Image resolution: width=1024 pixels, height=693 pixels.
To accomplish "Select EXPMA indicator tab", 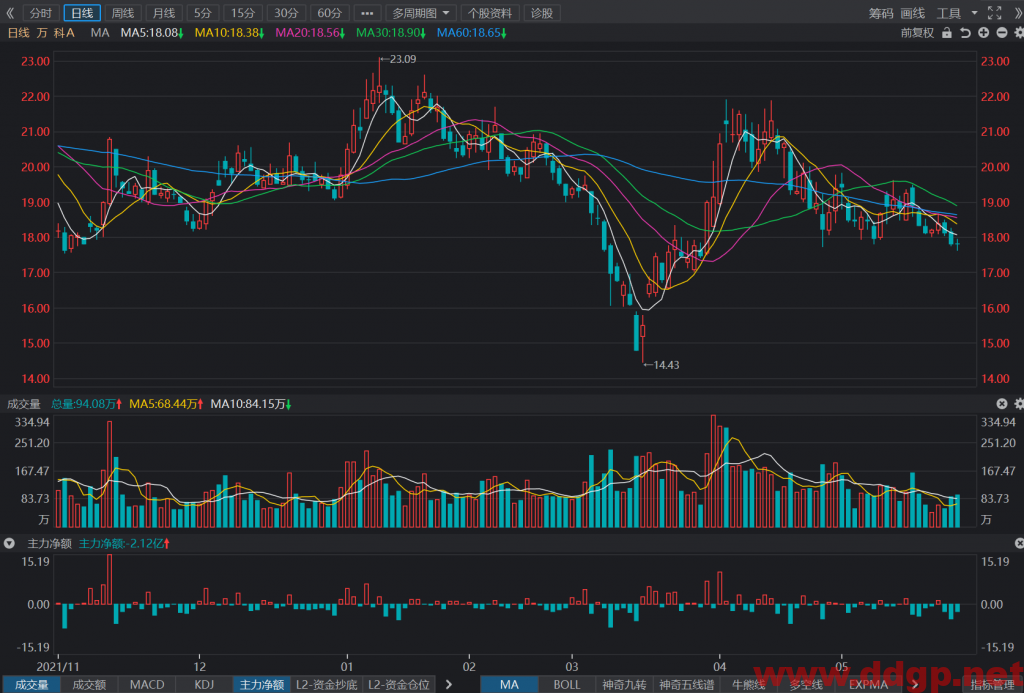I will [868, 685].
